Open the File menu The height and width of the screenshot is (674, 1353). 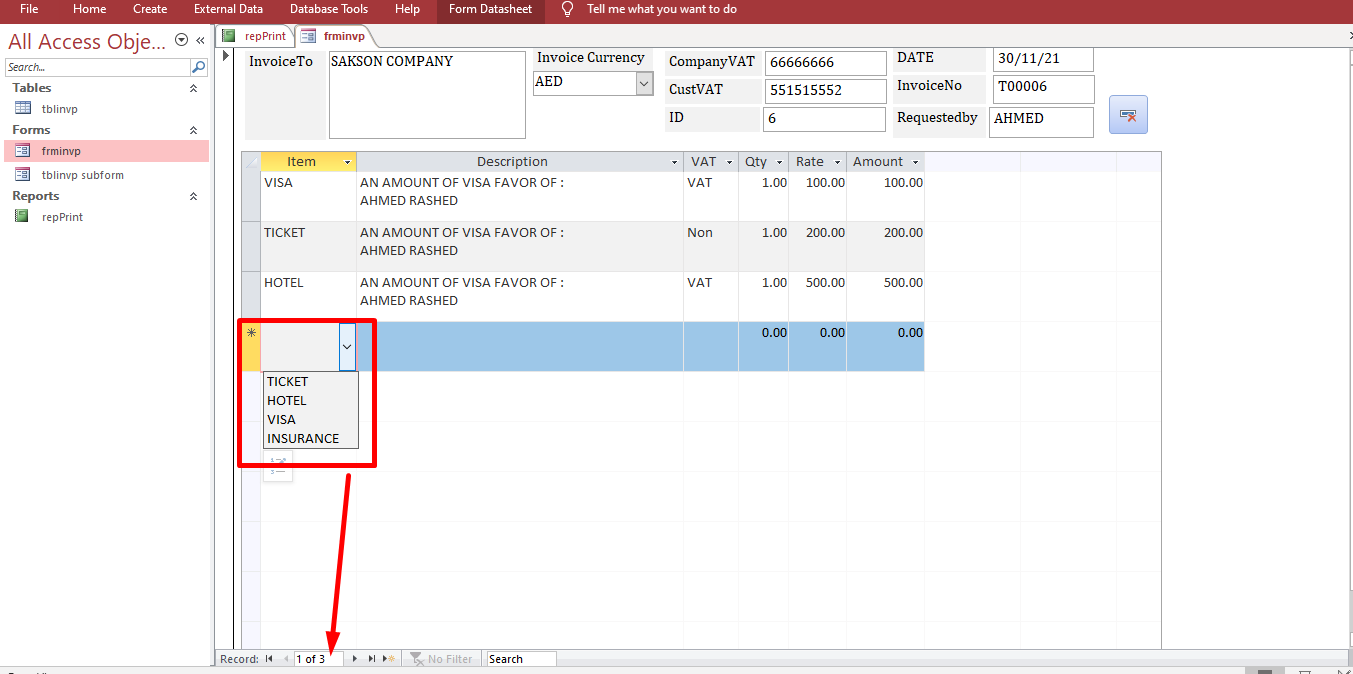pyautogui.click(x=29, y=9)
